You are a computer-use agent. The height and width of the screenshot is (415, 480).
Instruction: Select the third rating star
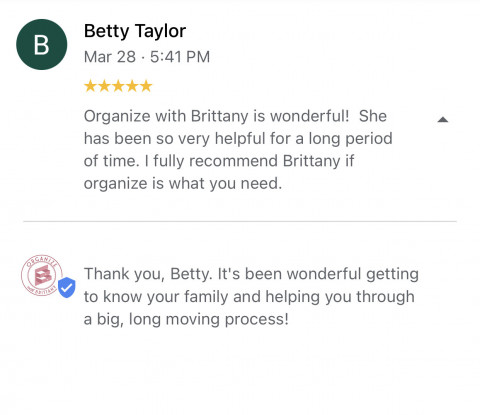118,86
